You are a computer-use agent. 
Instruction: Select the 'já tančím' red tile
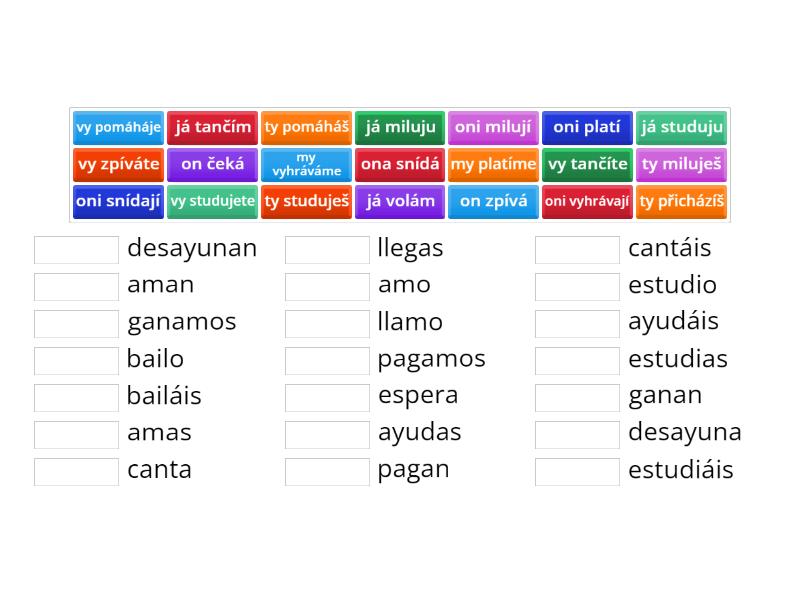pyautogui.click(x=212, y=128)
